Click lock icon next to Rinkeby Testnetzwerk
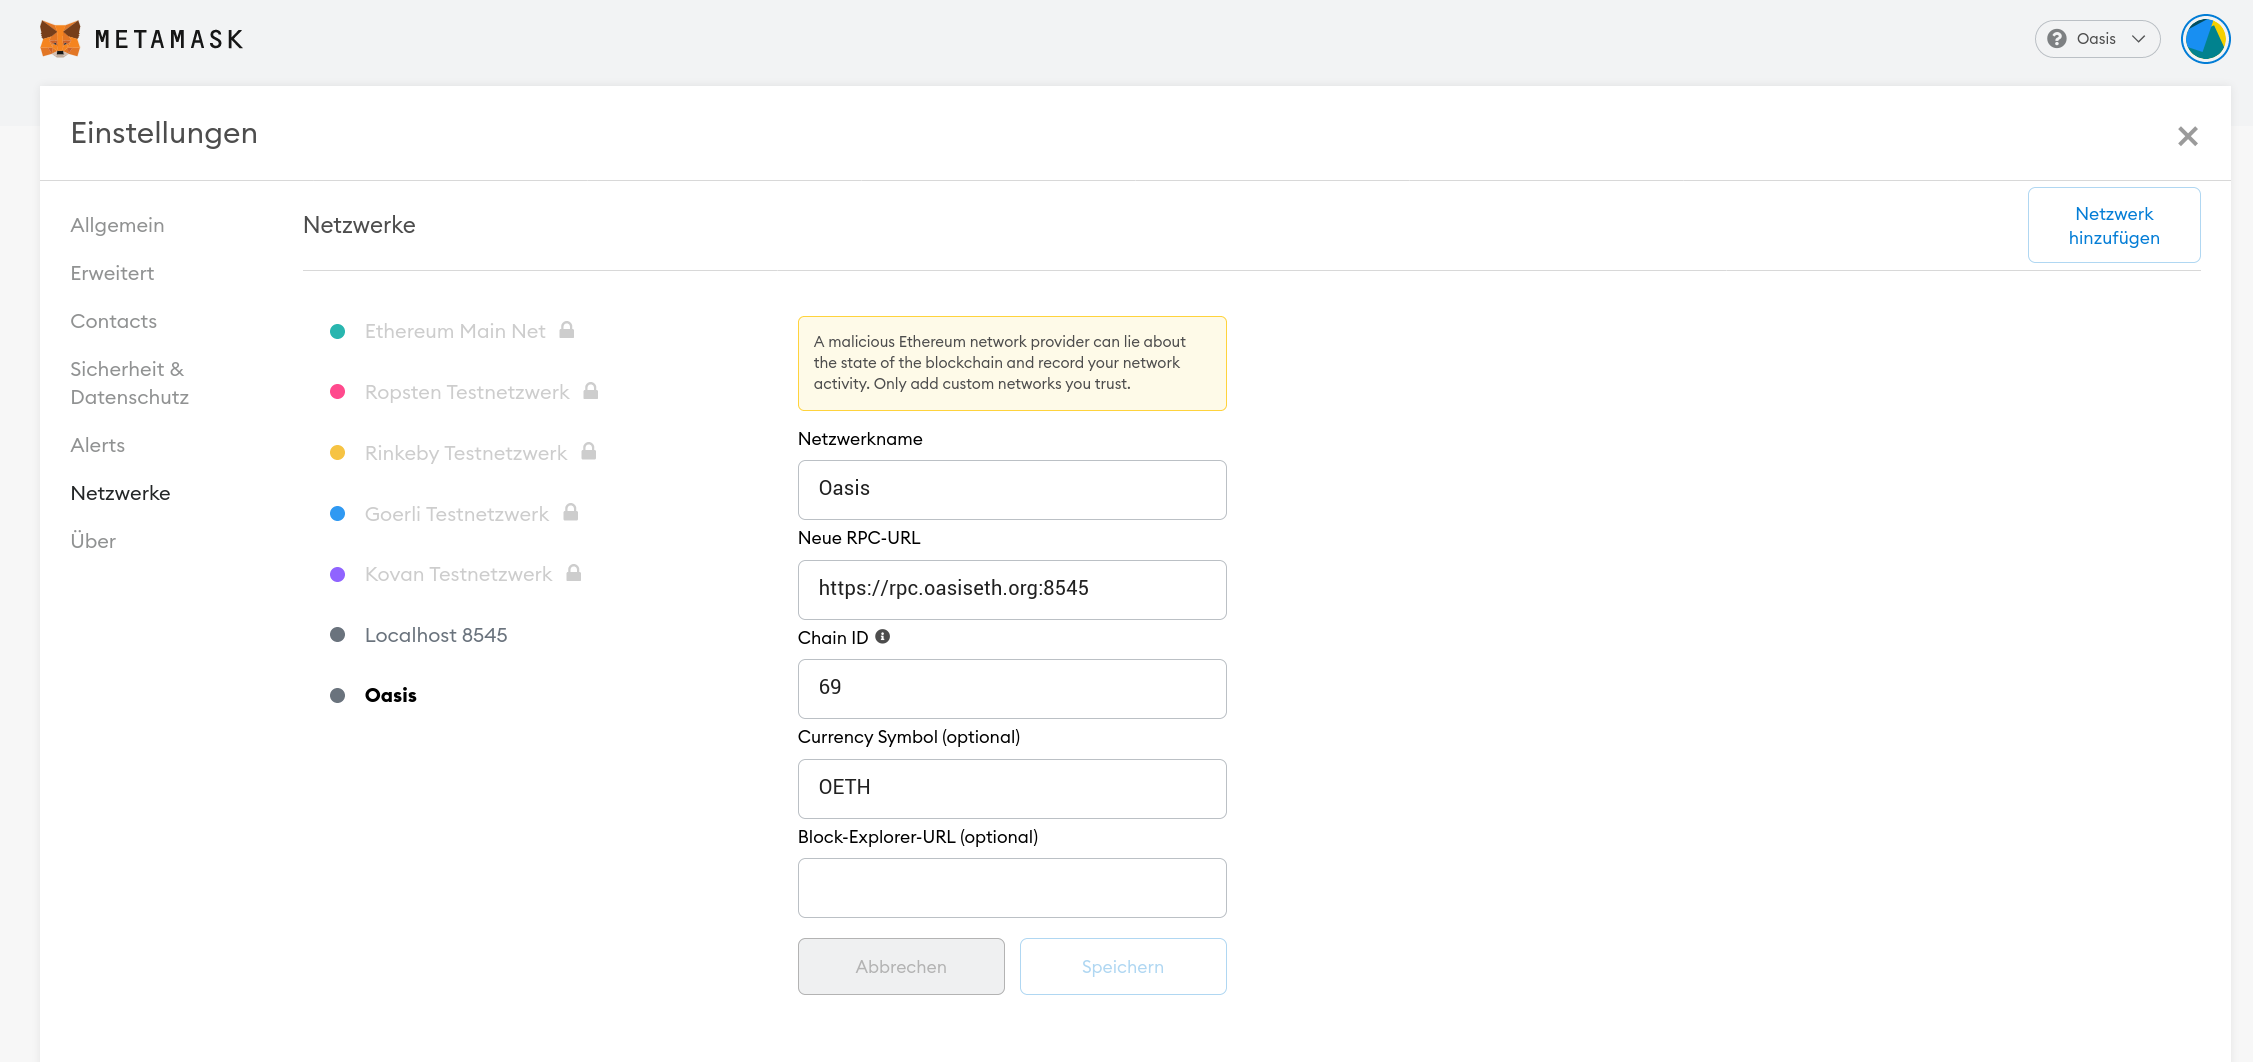 [589, 452]
